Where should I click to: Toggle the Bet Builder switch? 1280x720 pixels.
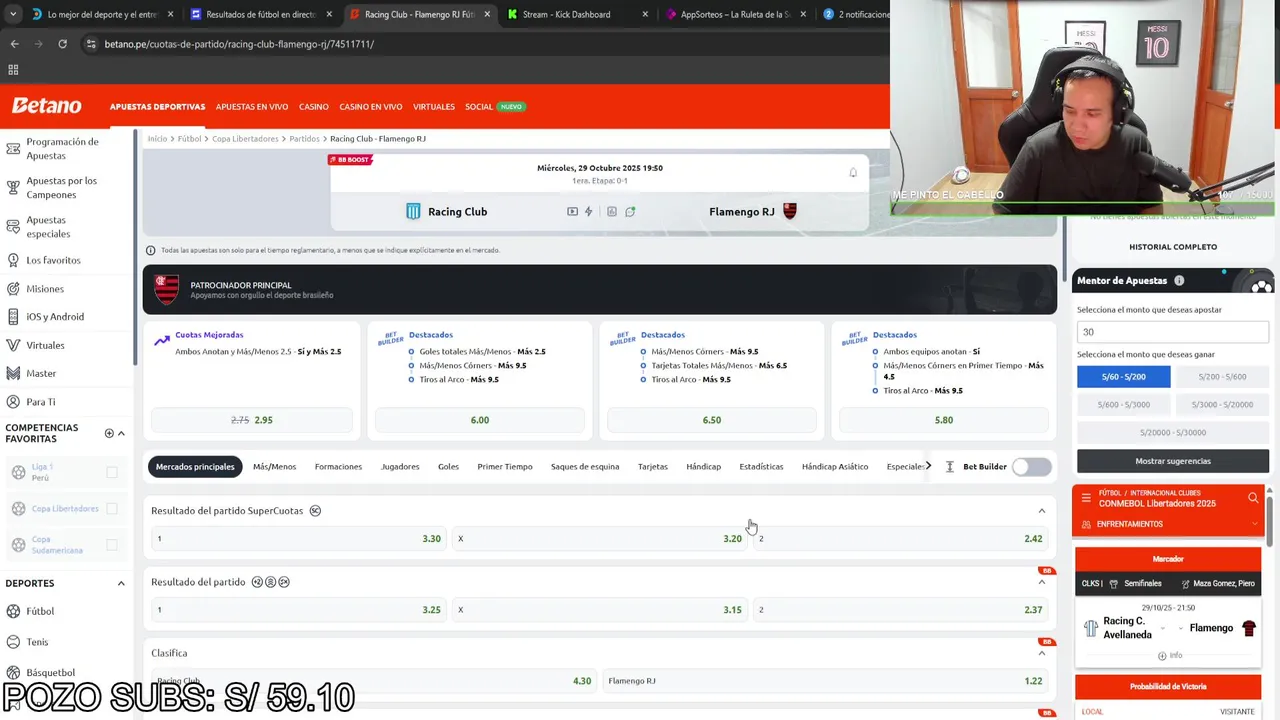tap(1031, 467)
